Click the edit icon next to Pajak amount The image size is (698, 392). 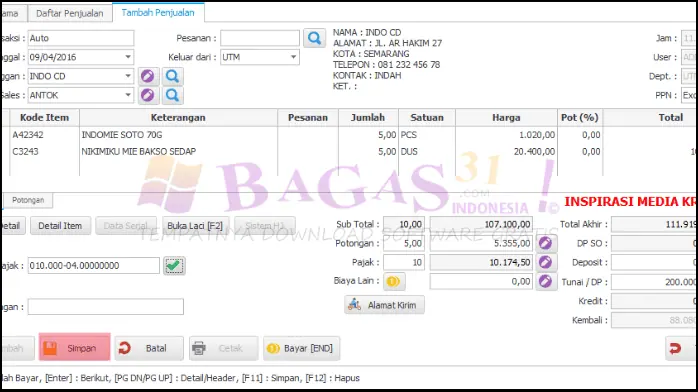[x=546, y=262]
